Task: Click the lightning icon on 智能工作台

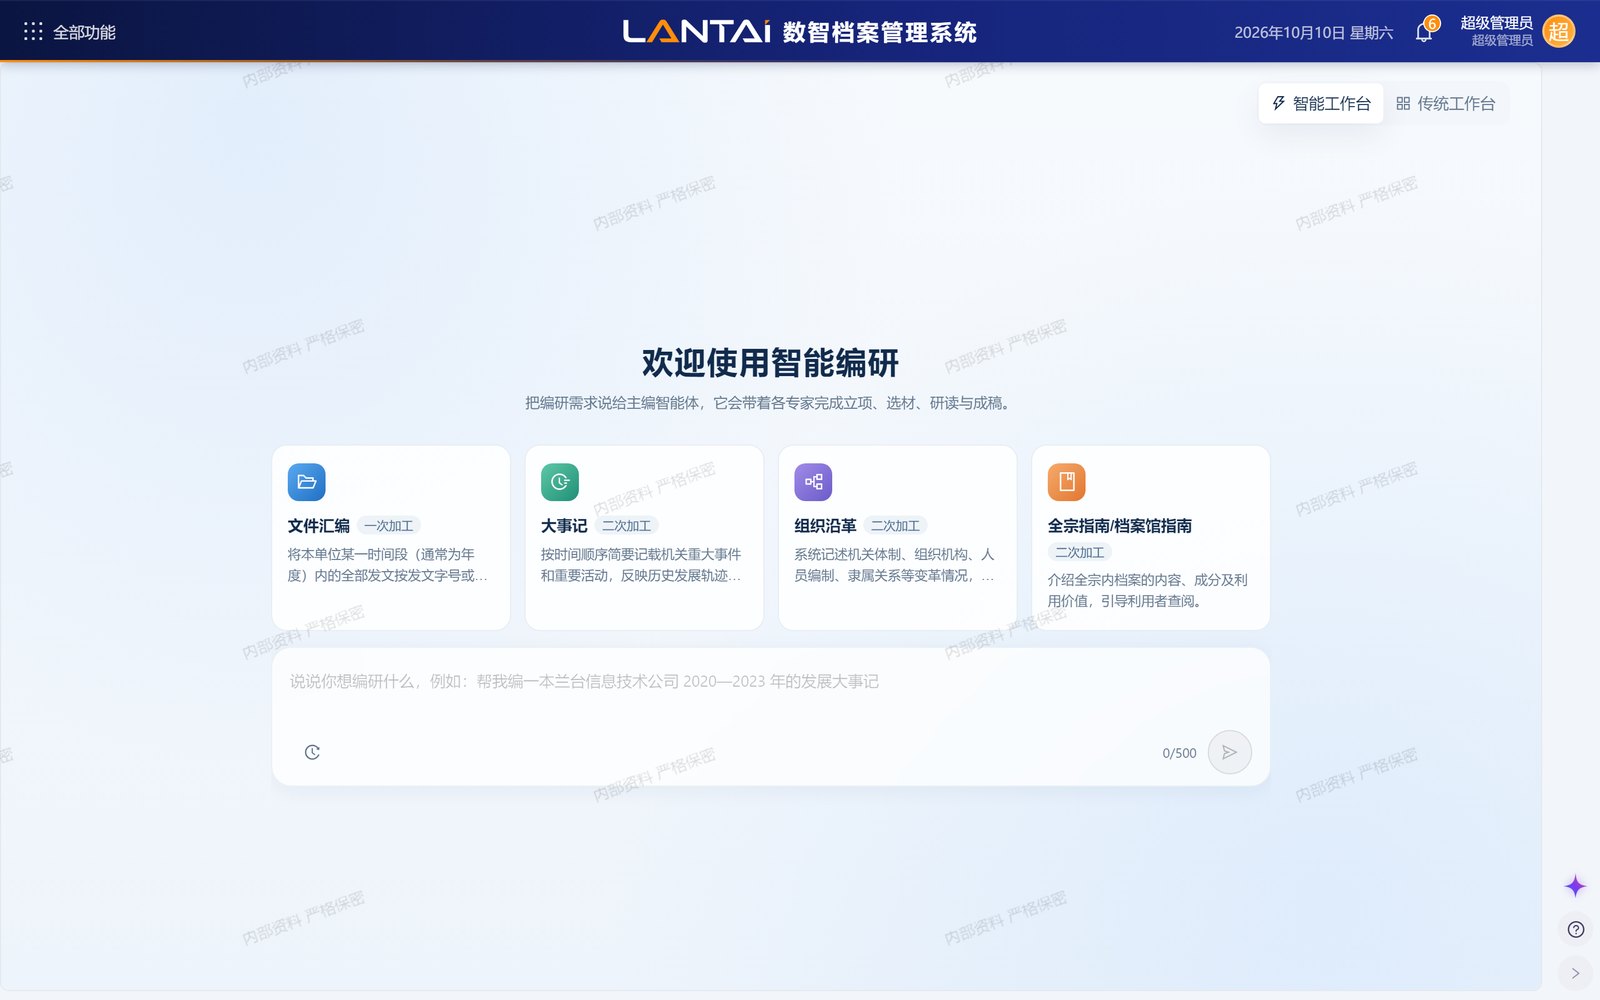Action: [1278, 103]
